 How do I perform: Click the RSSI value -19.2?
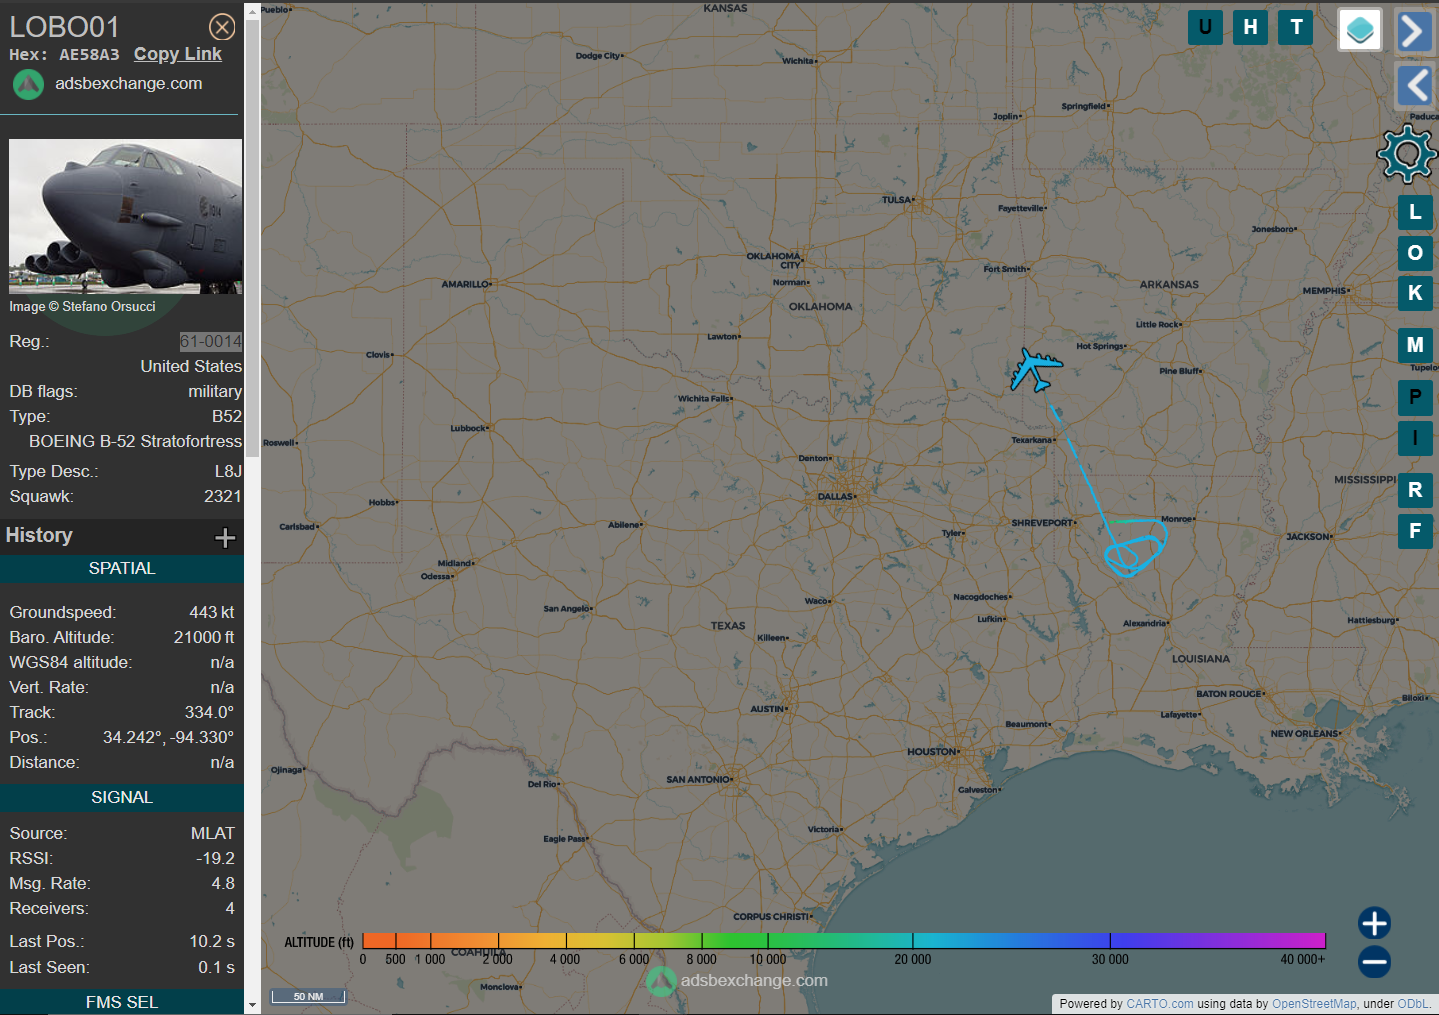215,859
